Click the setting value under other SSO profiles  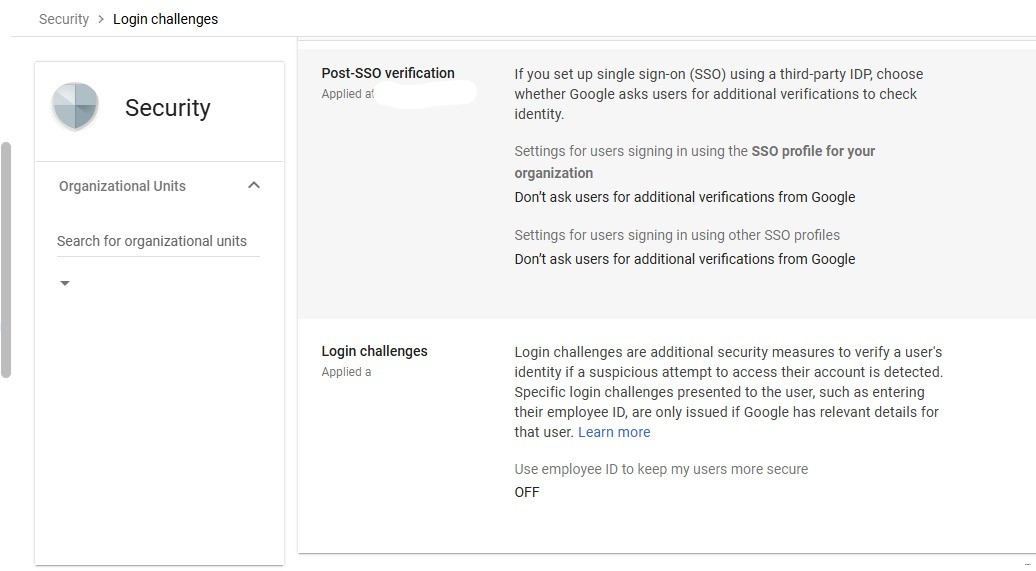685,259
